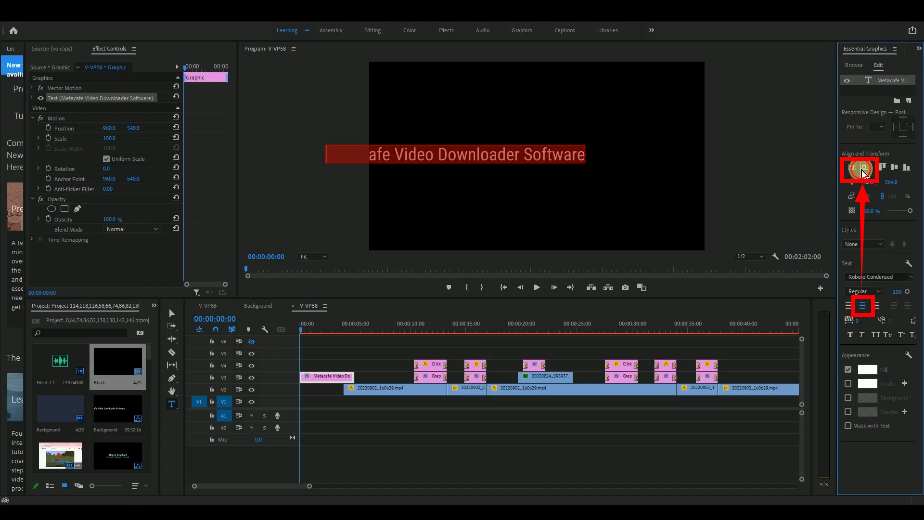The width and height of the screenshot is (924, 520).
Task: Open the Roboto Condensed font dropdown
Action: click(x=878, y=276)
